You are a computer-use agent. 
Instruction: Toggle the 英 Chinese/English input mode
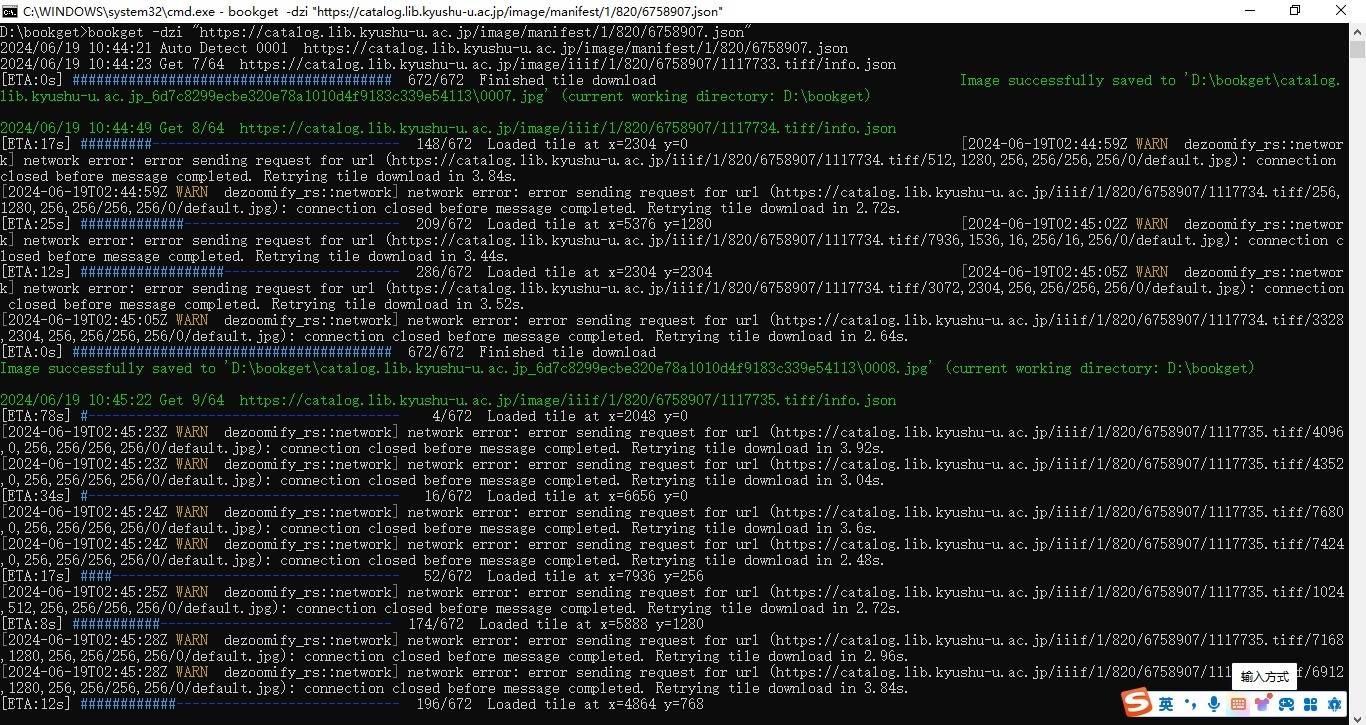coord(1166,704)
